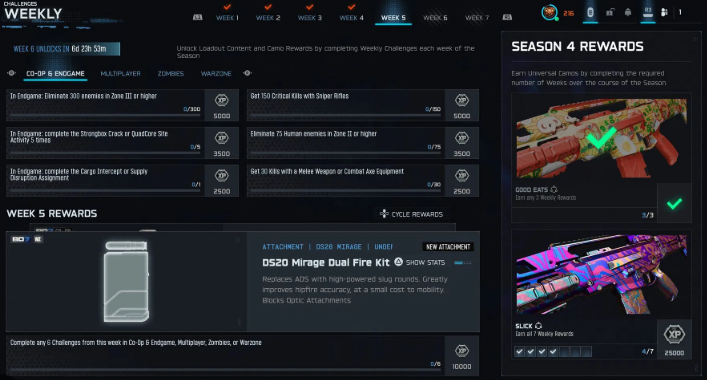
Task: Open the player profile emblem avatar
Action: click(549, 12)
